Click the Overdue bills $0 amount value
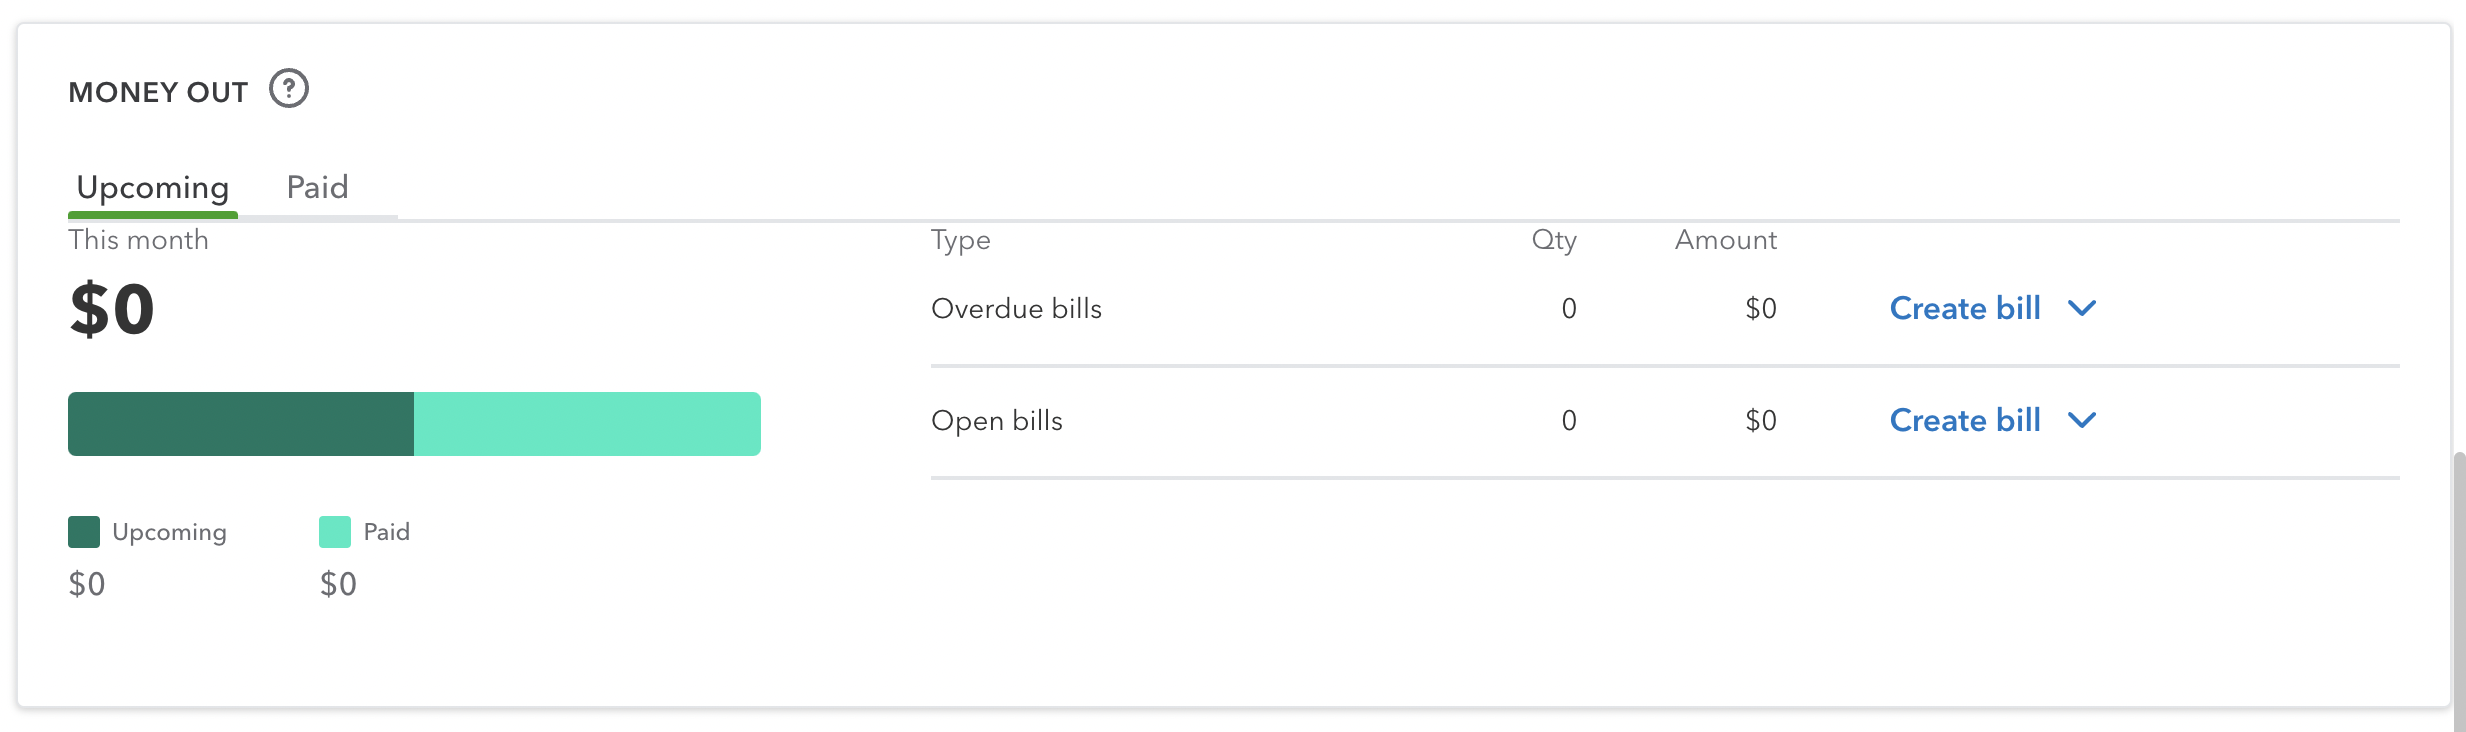The width and height of the screenshot is (2466, 732). pyautogui.click(x=1760, y=309)
